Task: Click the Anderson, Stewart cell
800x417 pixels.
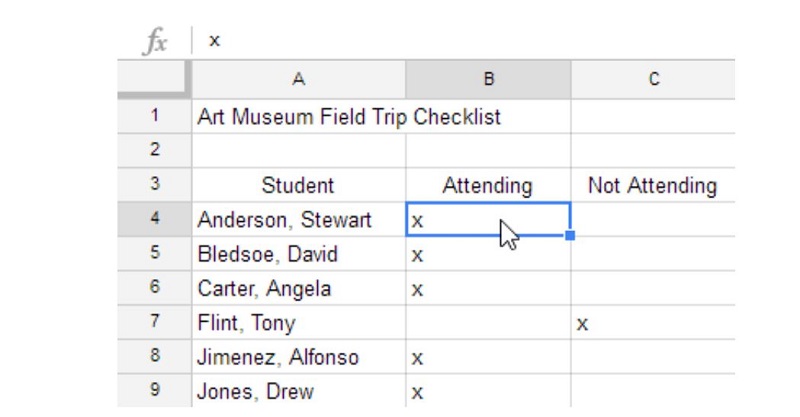Action: 299,219
